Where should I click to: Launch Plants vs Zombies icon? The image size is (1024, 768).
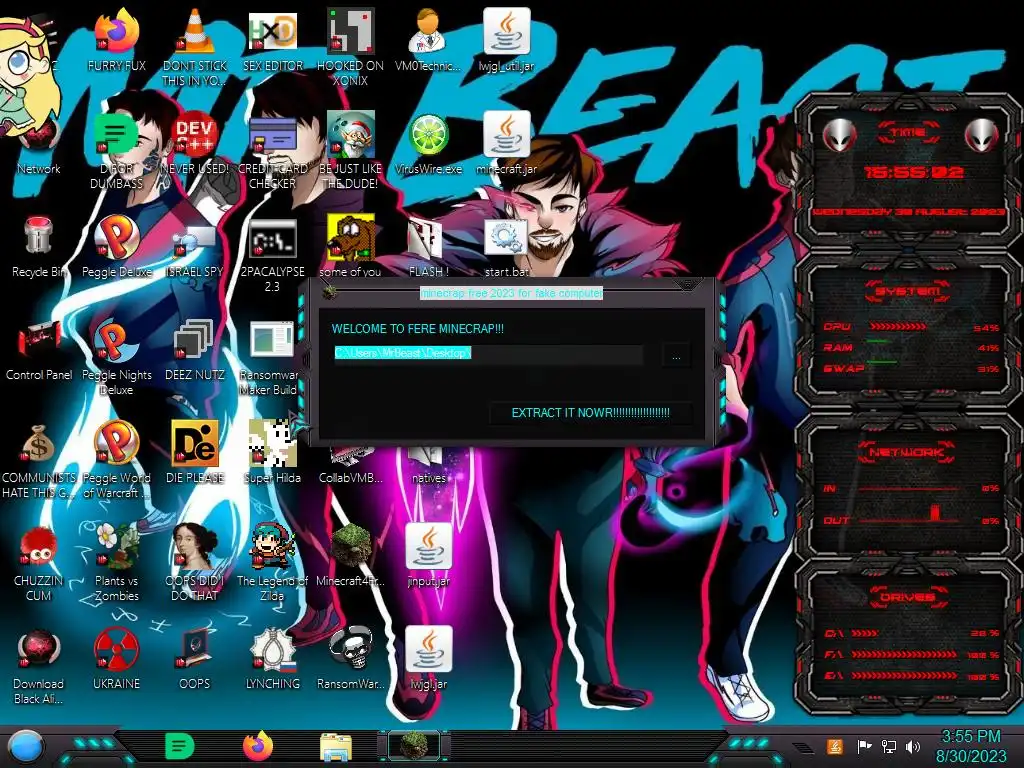click(x=116, y=547)
